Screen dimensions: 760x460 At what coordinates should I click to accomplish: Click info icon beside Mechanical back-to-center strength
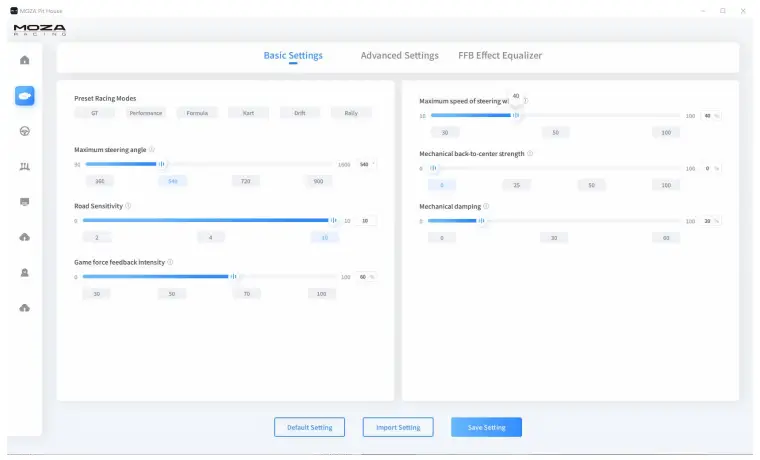(530, 153)
